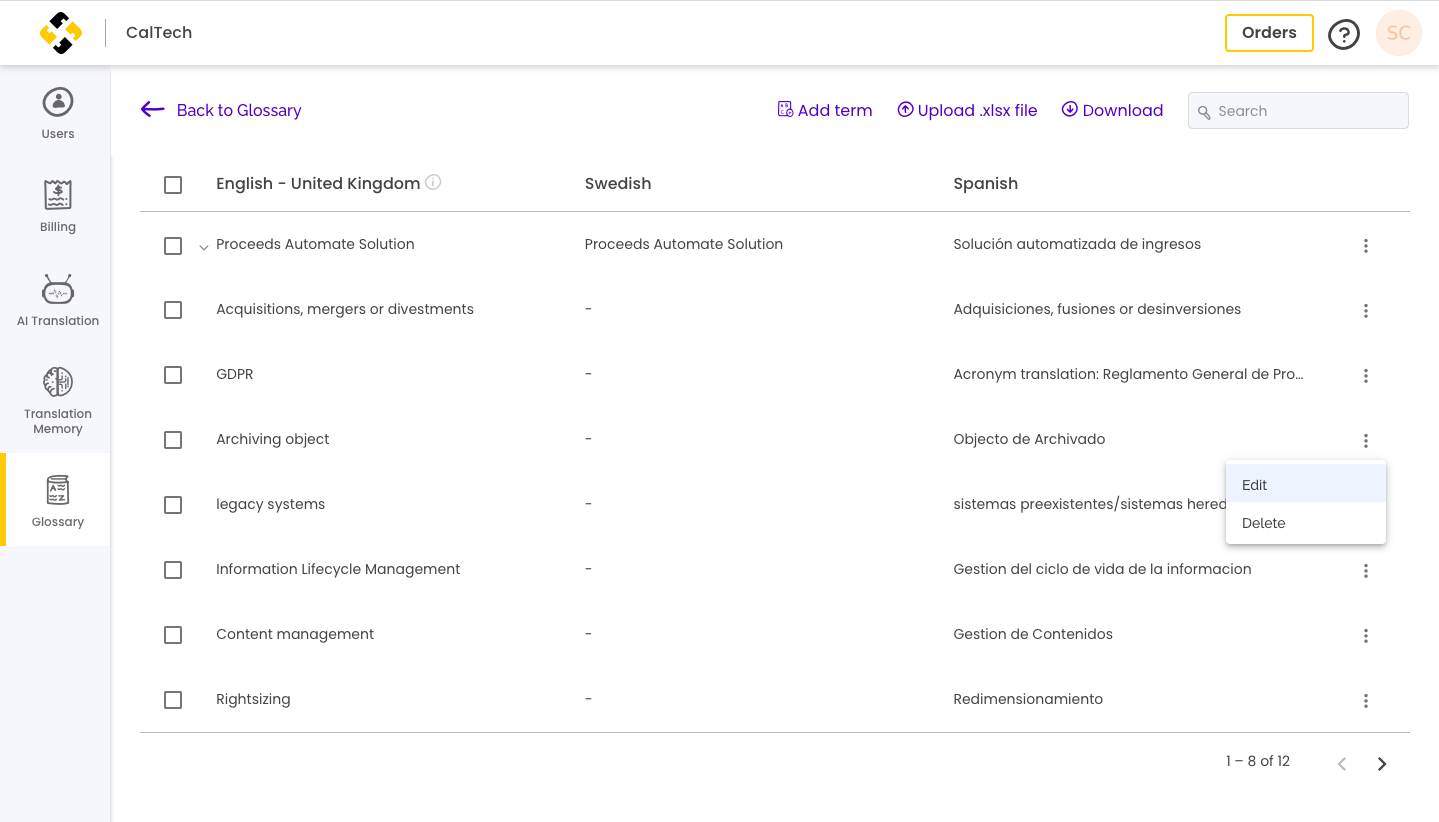This screenshot has height=822, width=1439.
Task: Choose Edit from the context menu
Action: pyautogui.click(x=1306, y=485)
